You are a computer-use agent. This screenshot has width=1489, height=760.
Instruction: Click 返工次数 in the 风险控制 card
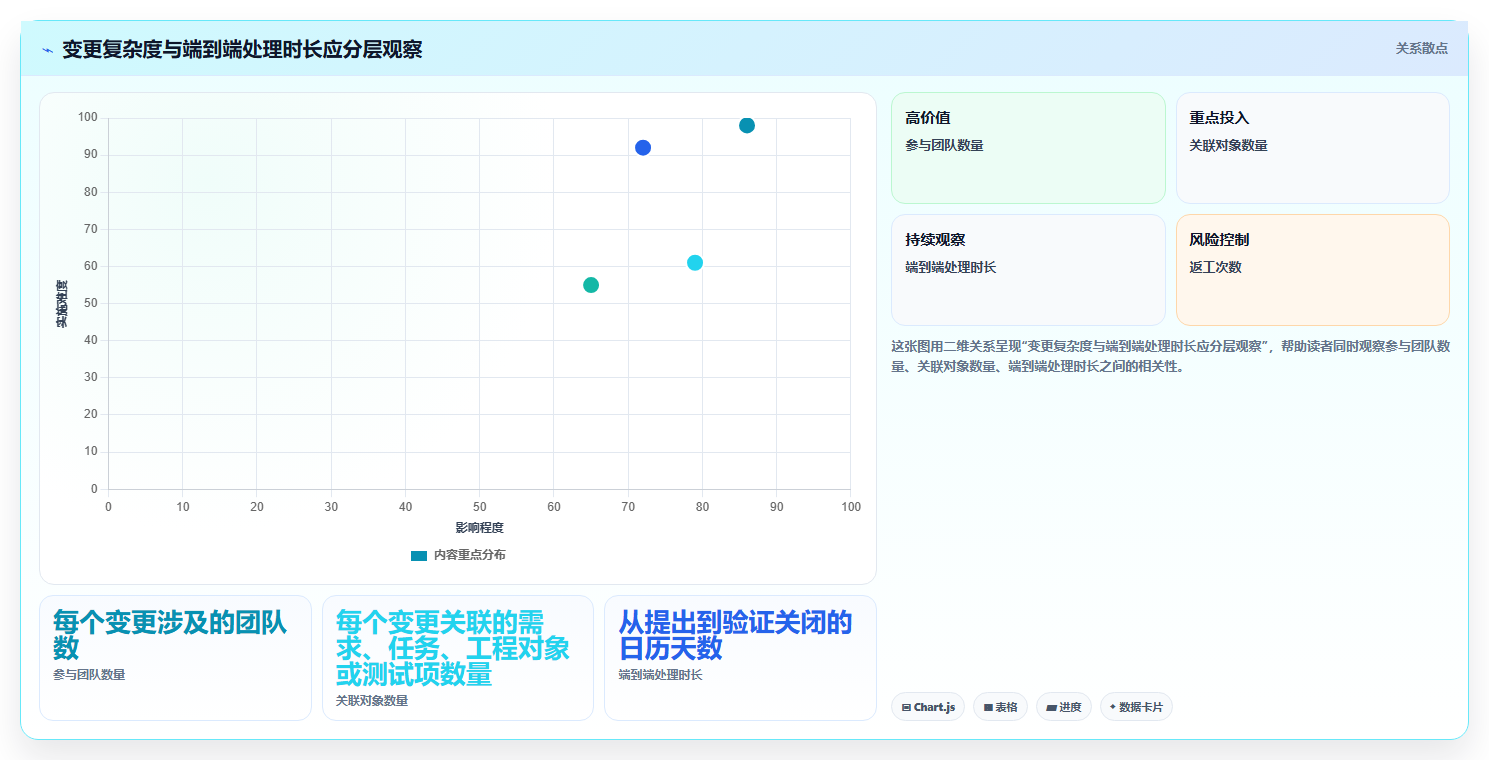click(x=1215, y=267)
